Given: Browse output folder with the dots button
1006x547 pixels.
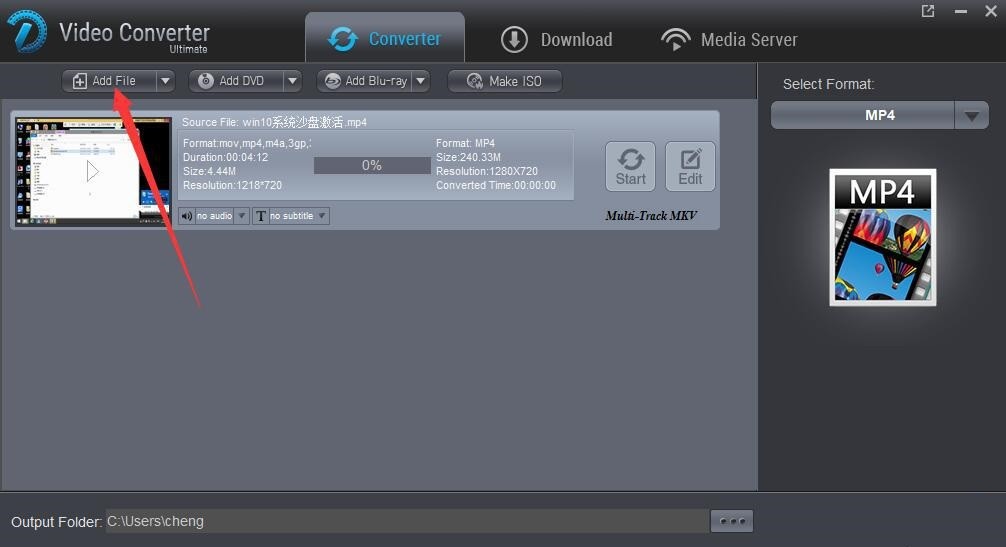Looking at the screenshot, I should [732, 521].
